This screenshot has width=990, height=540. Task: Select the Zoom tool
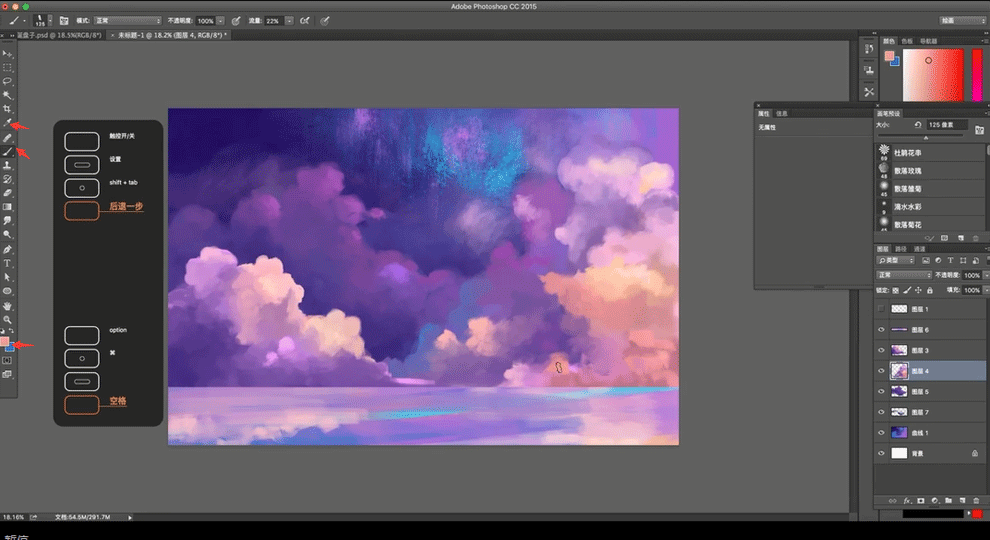click(x=8, y=319)
